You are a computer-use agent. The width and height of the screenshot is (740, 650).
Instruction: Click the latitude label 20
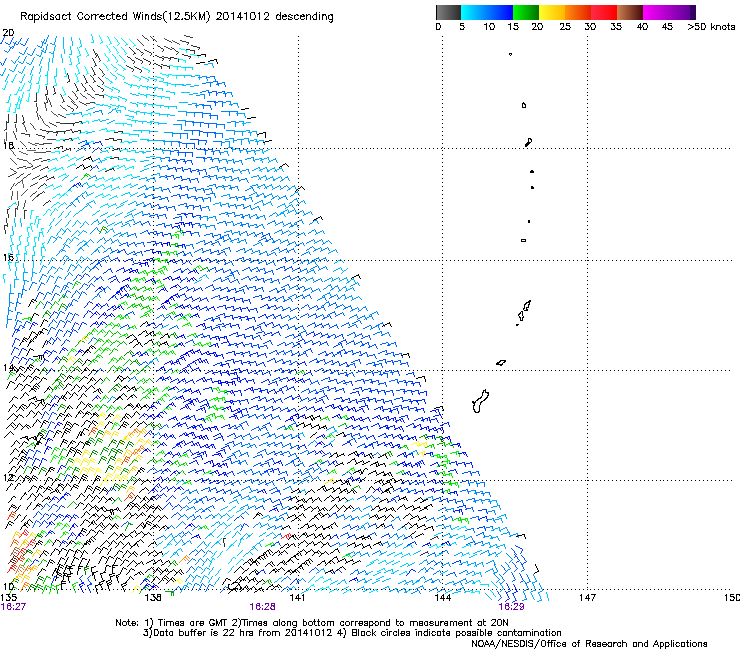click(8, 33)
